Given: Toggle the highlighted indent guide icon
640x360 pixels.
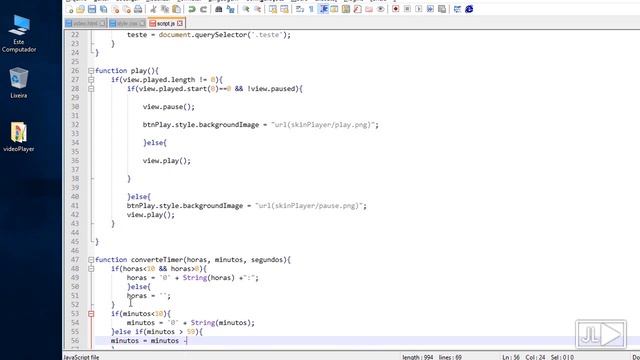Looking at the screenshot, I should pyautogui.click(x=323, y=9).
